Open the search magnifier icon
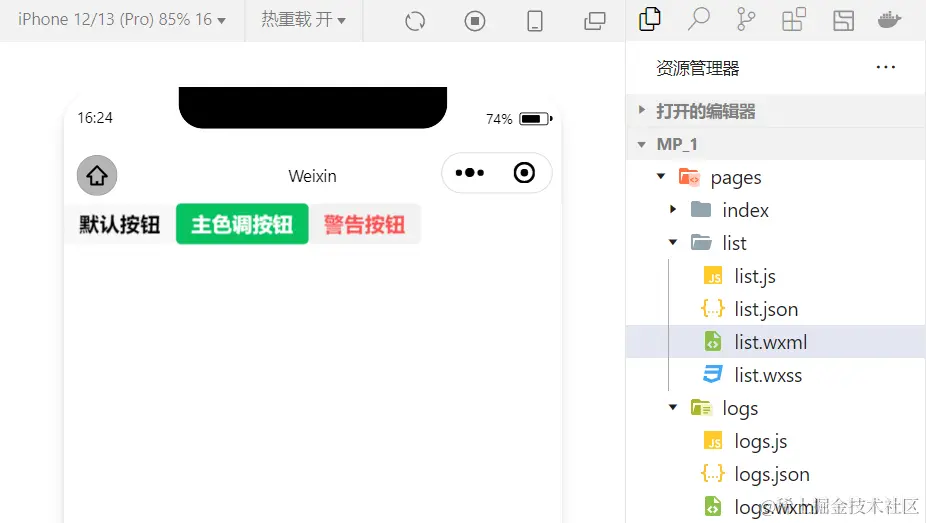This screenshot has height=523, width=926. [698, 19]
